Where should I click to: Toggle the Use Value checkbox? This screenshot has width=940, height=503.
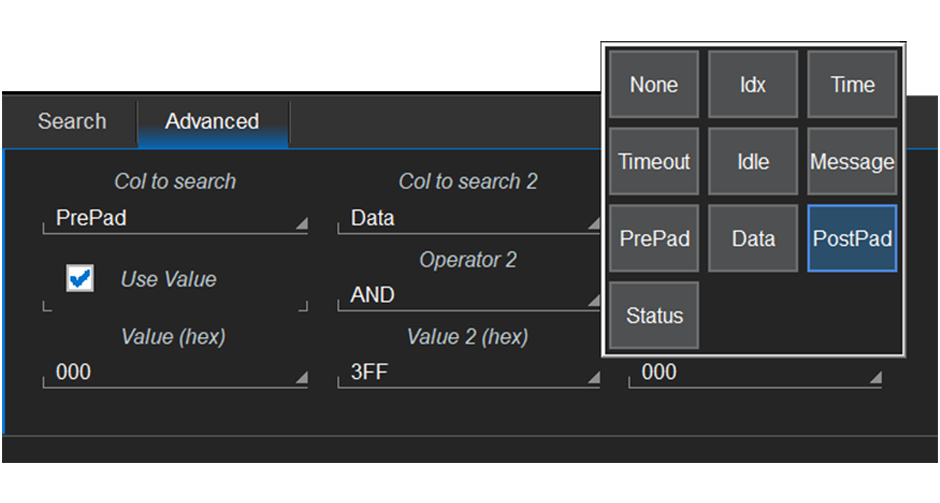click(x=80, y=279)
